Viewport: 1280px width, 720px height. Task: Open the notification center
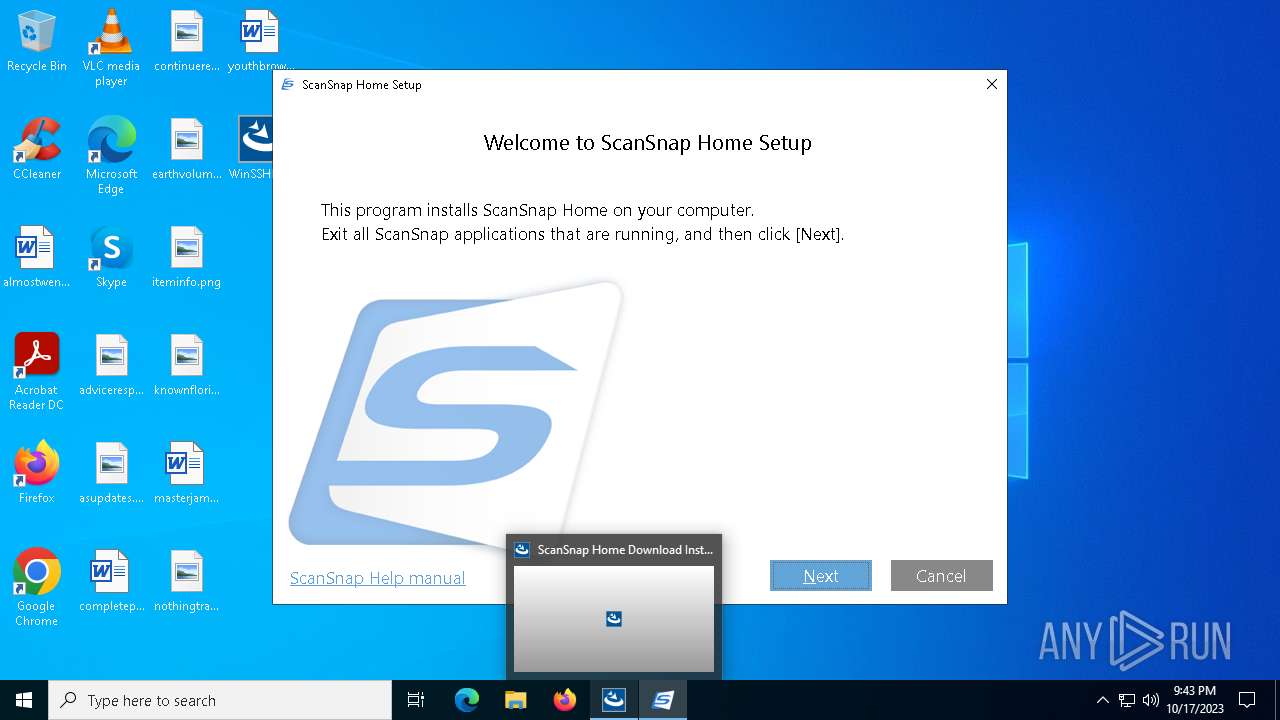(x=1247, y=700)
